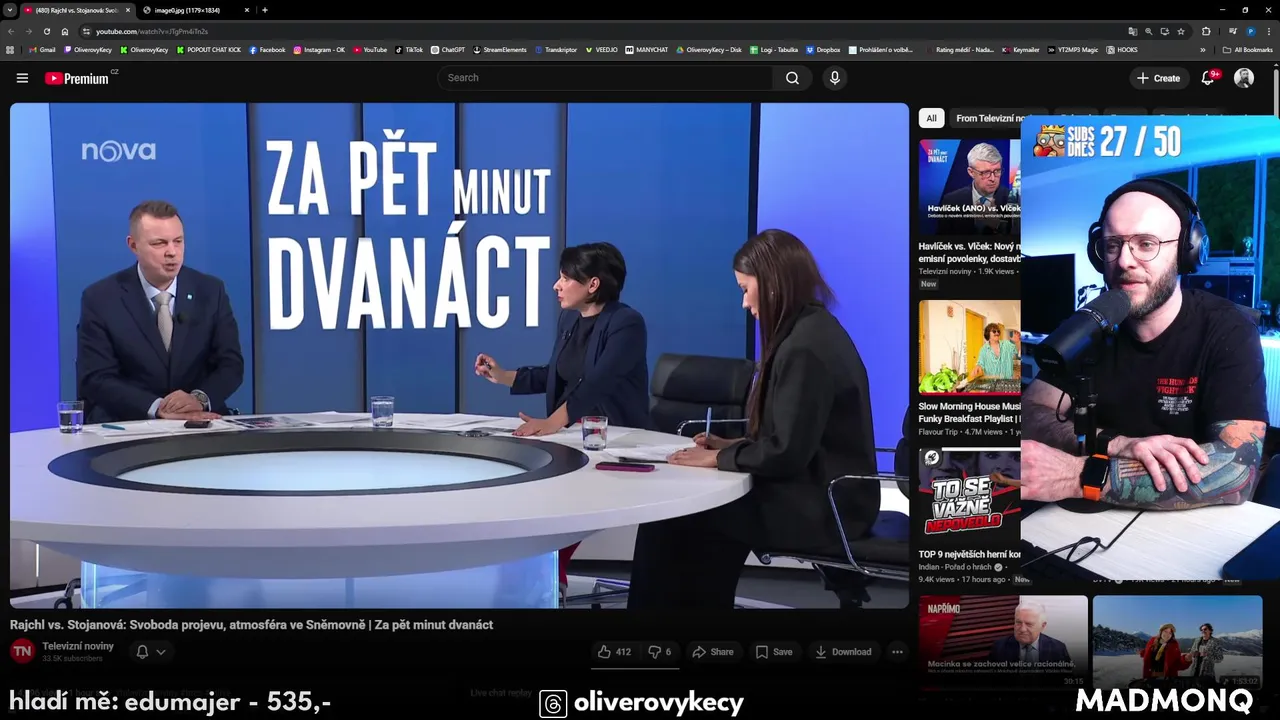This screenshot has width=1280, height=720.
Task: Click the search magnifier button
Action: [x=792, y=78]
